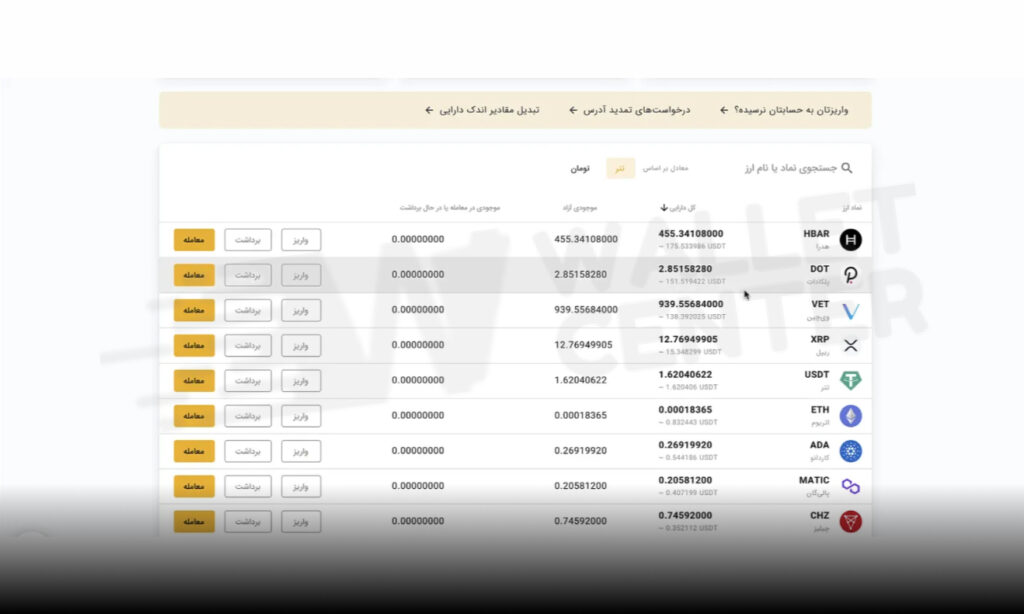Screen dimensions: 1024x614
Task: Click the XRP Ripple coin icon
Action: [850, 346]
